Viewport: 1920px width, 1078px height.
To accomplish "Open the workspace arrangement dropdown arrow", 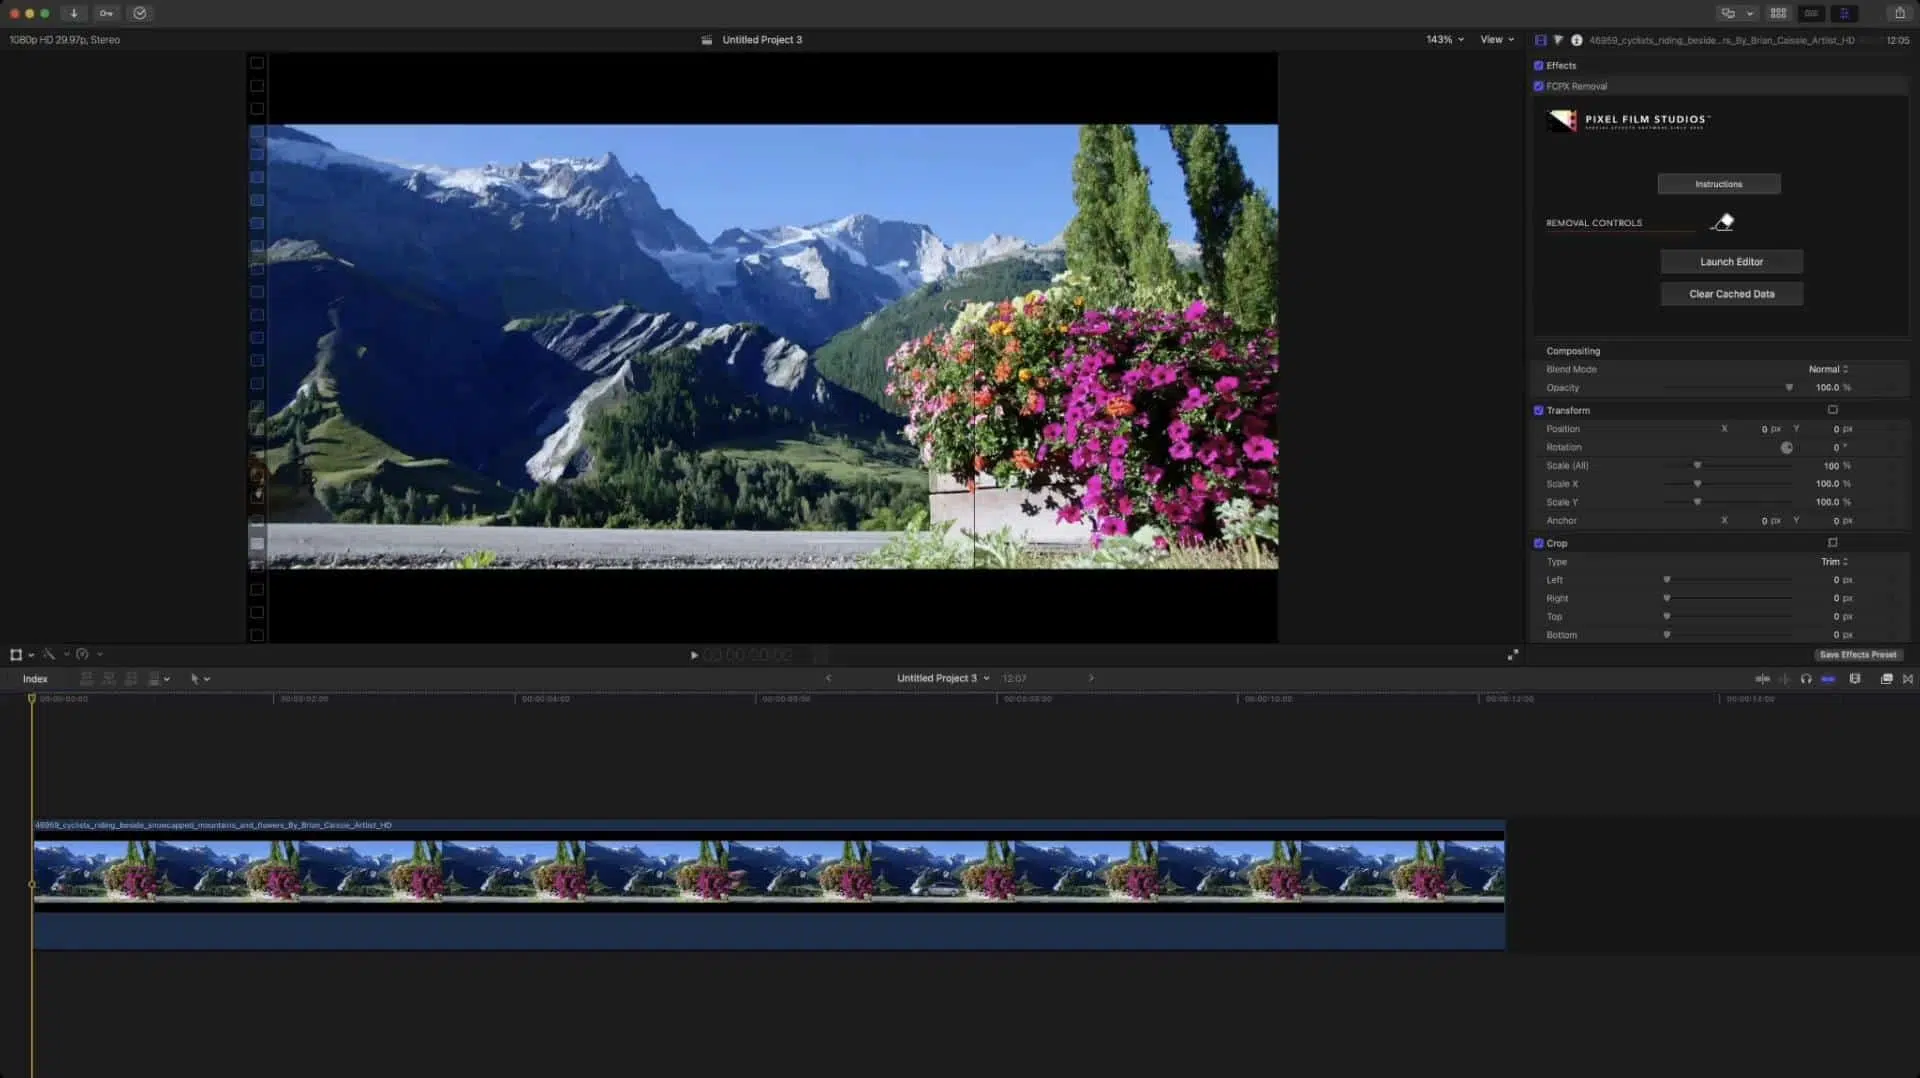I will (x=1750, y=13).
